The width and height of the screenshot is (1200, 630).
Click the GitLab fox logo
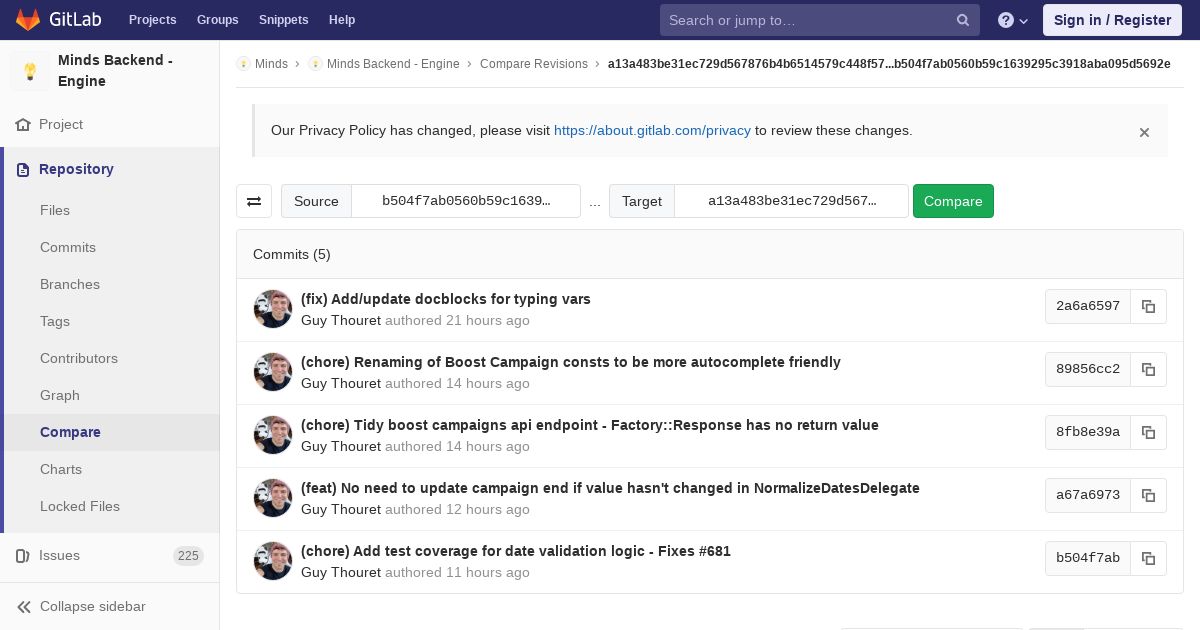[x=28, y=20]
